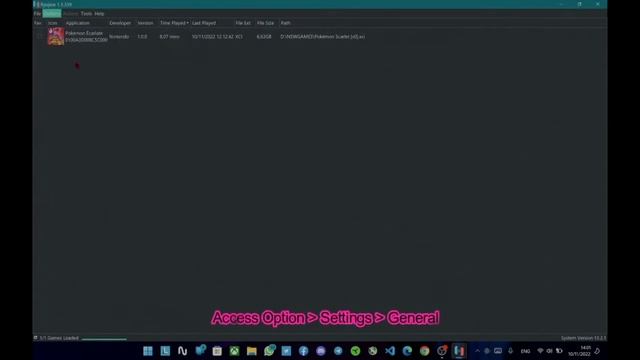Open File Explorer from the taskbar
The height and width of the screenshot is (360, 640).
252,351
